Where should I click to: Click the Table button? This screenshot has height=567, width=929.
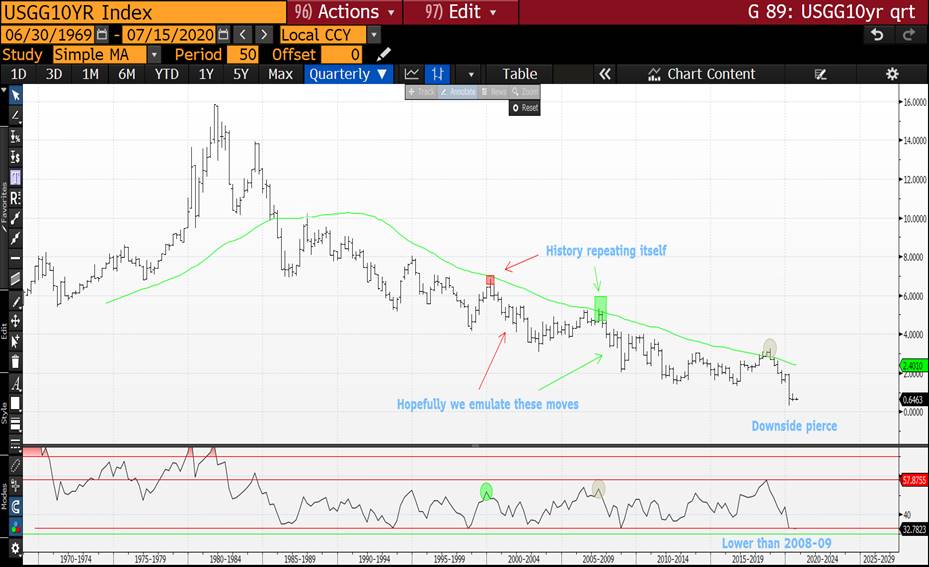[x=519, y=74]
